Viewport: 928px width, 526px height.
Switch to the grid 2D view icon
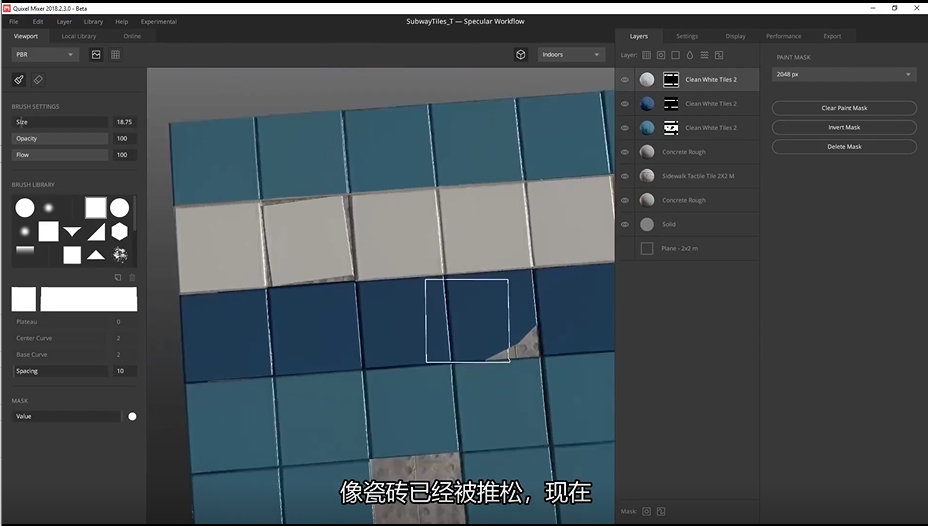coord(115,54)
